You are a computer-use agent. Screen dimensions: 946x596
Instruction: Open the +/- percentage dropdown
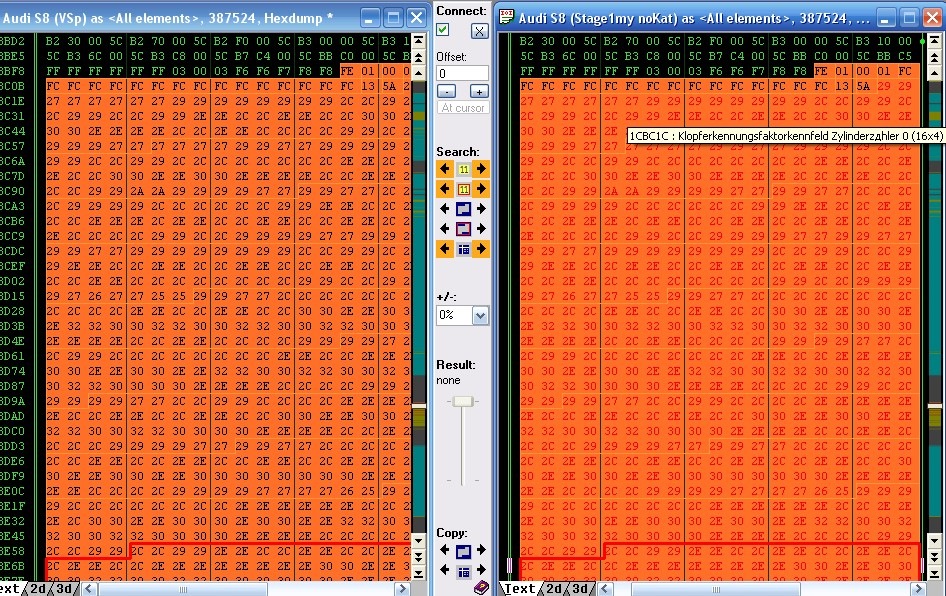(x=480, y=315)
